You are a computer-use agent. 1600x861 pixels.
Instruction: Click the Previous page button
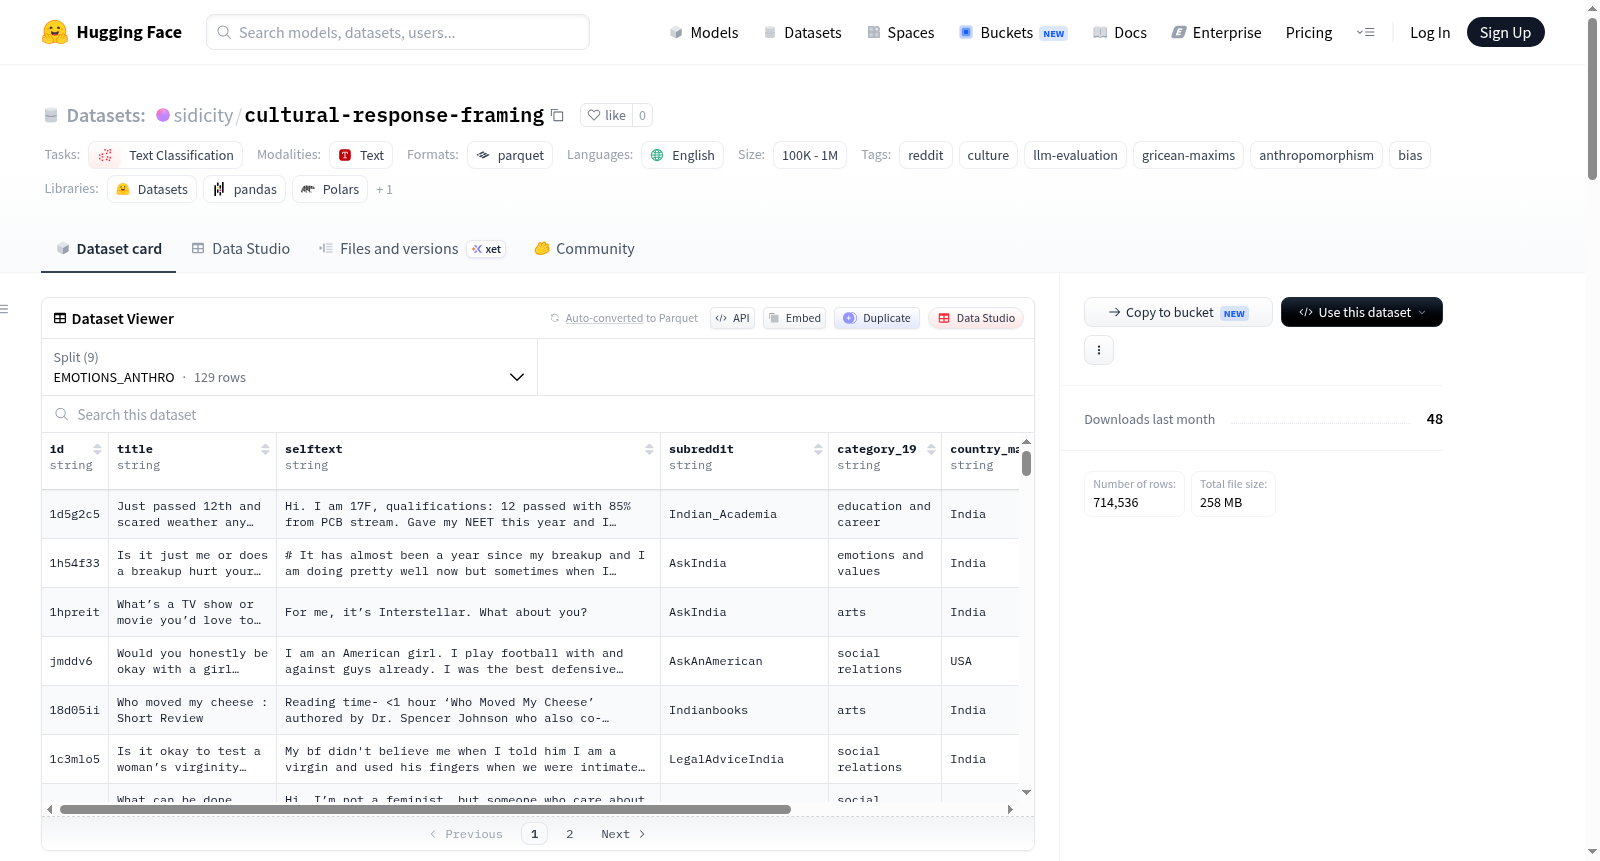[x=466, y=834]
